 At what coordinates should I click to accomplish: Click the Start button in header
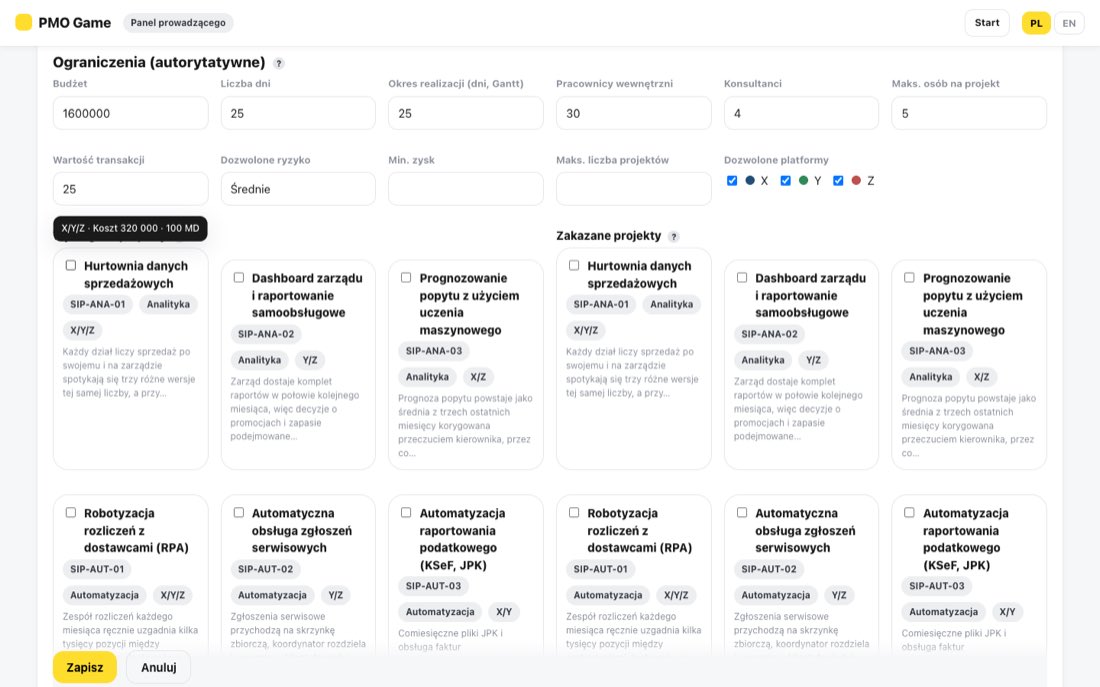(x=986, y=22)
